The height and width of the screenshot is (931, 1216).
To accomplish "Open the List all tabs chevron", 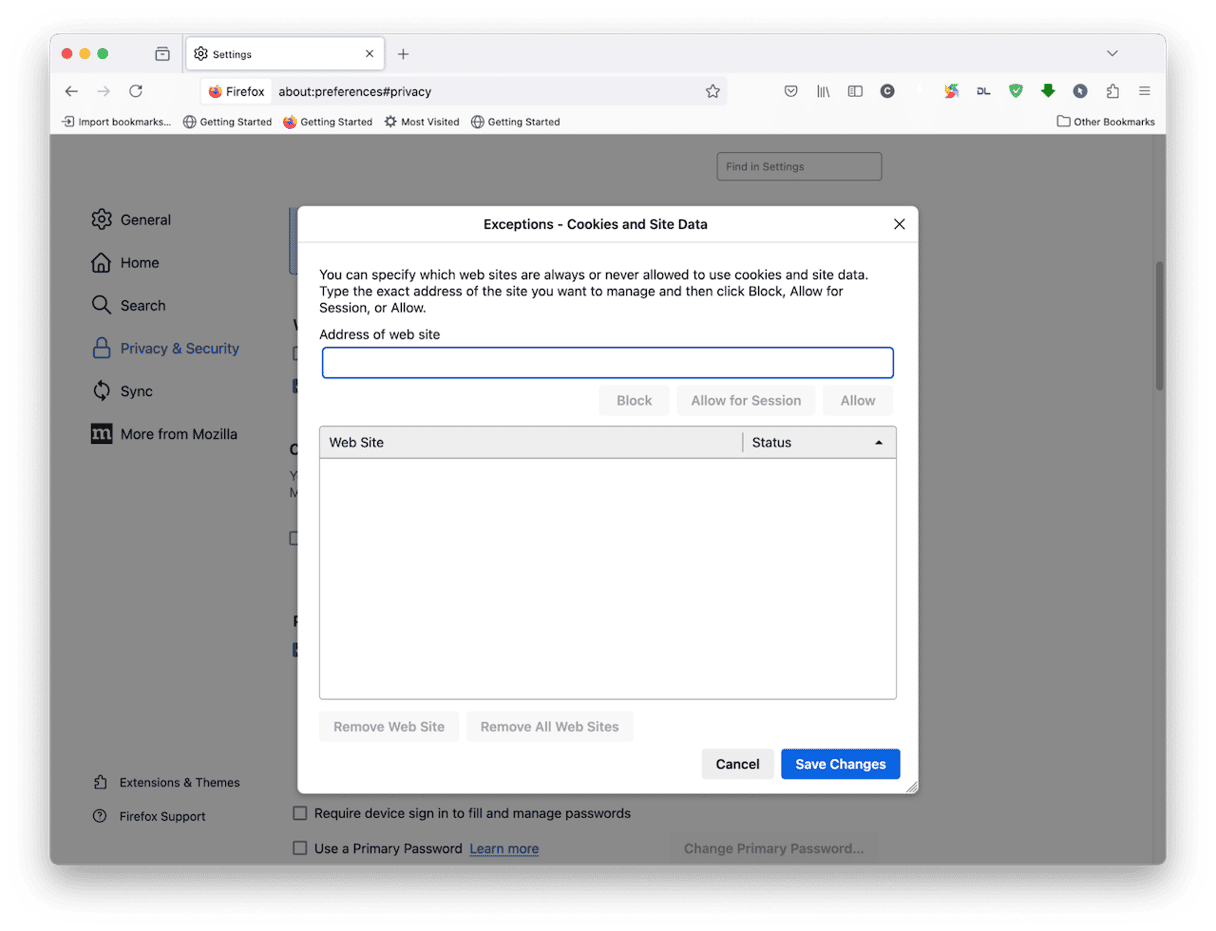I will coord(1112,53).
